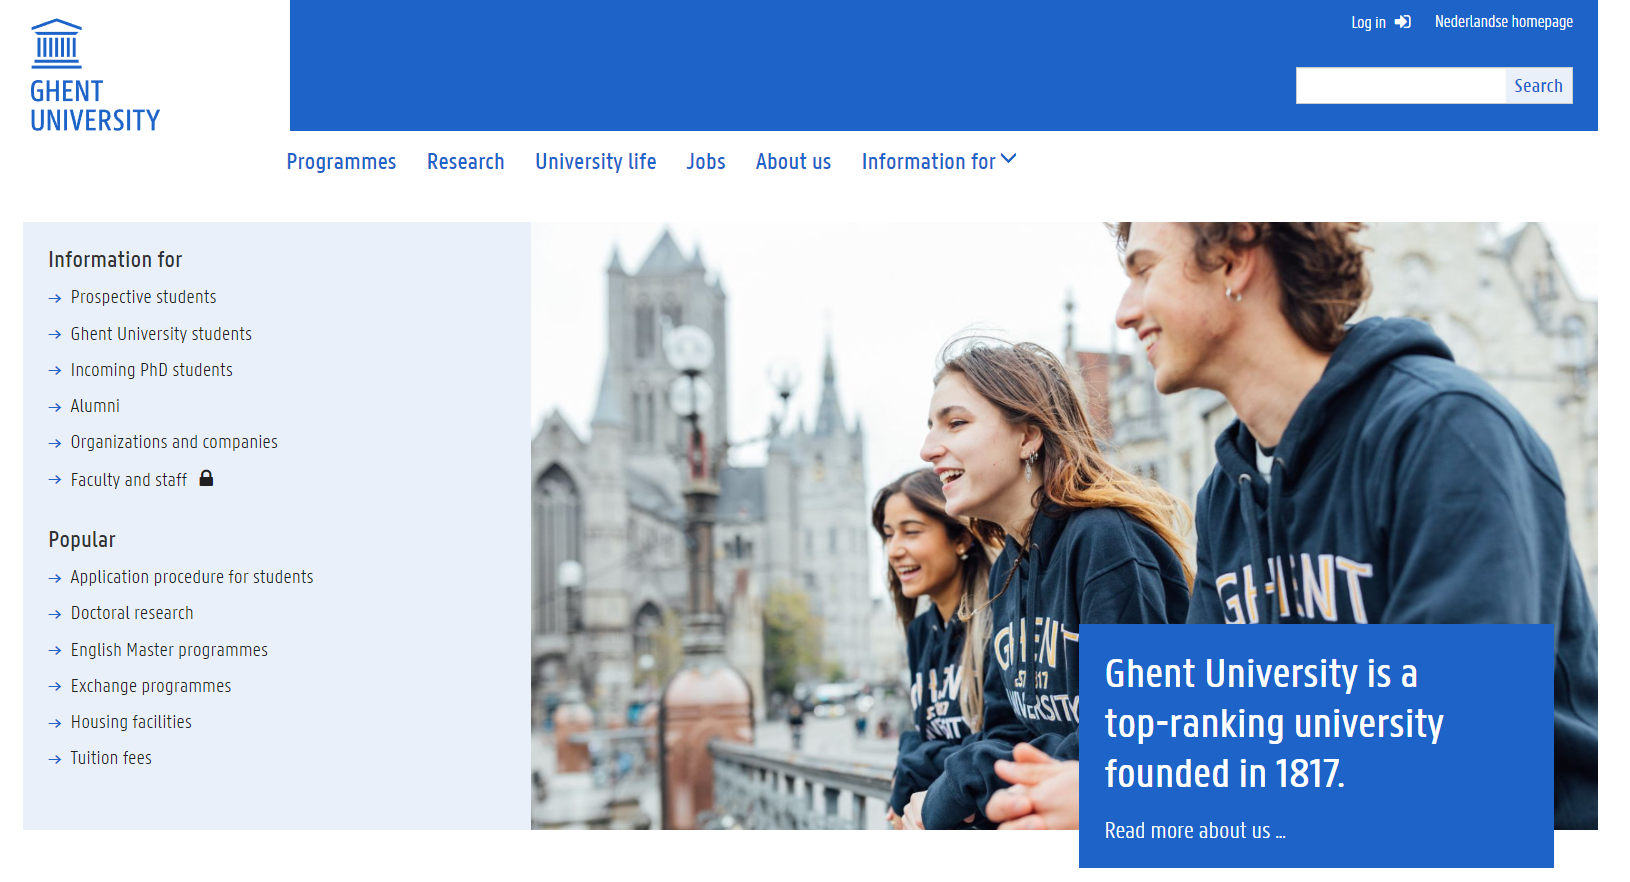Open the About us menu item

pyautogui.click(x=794, y=161)
